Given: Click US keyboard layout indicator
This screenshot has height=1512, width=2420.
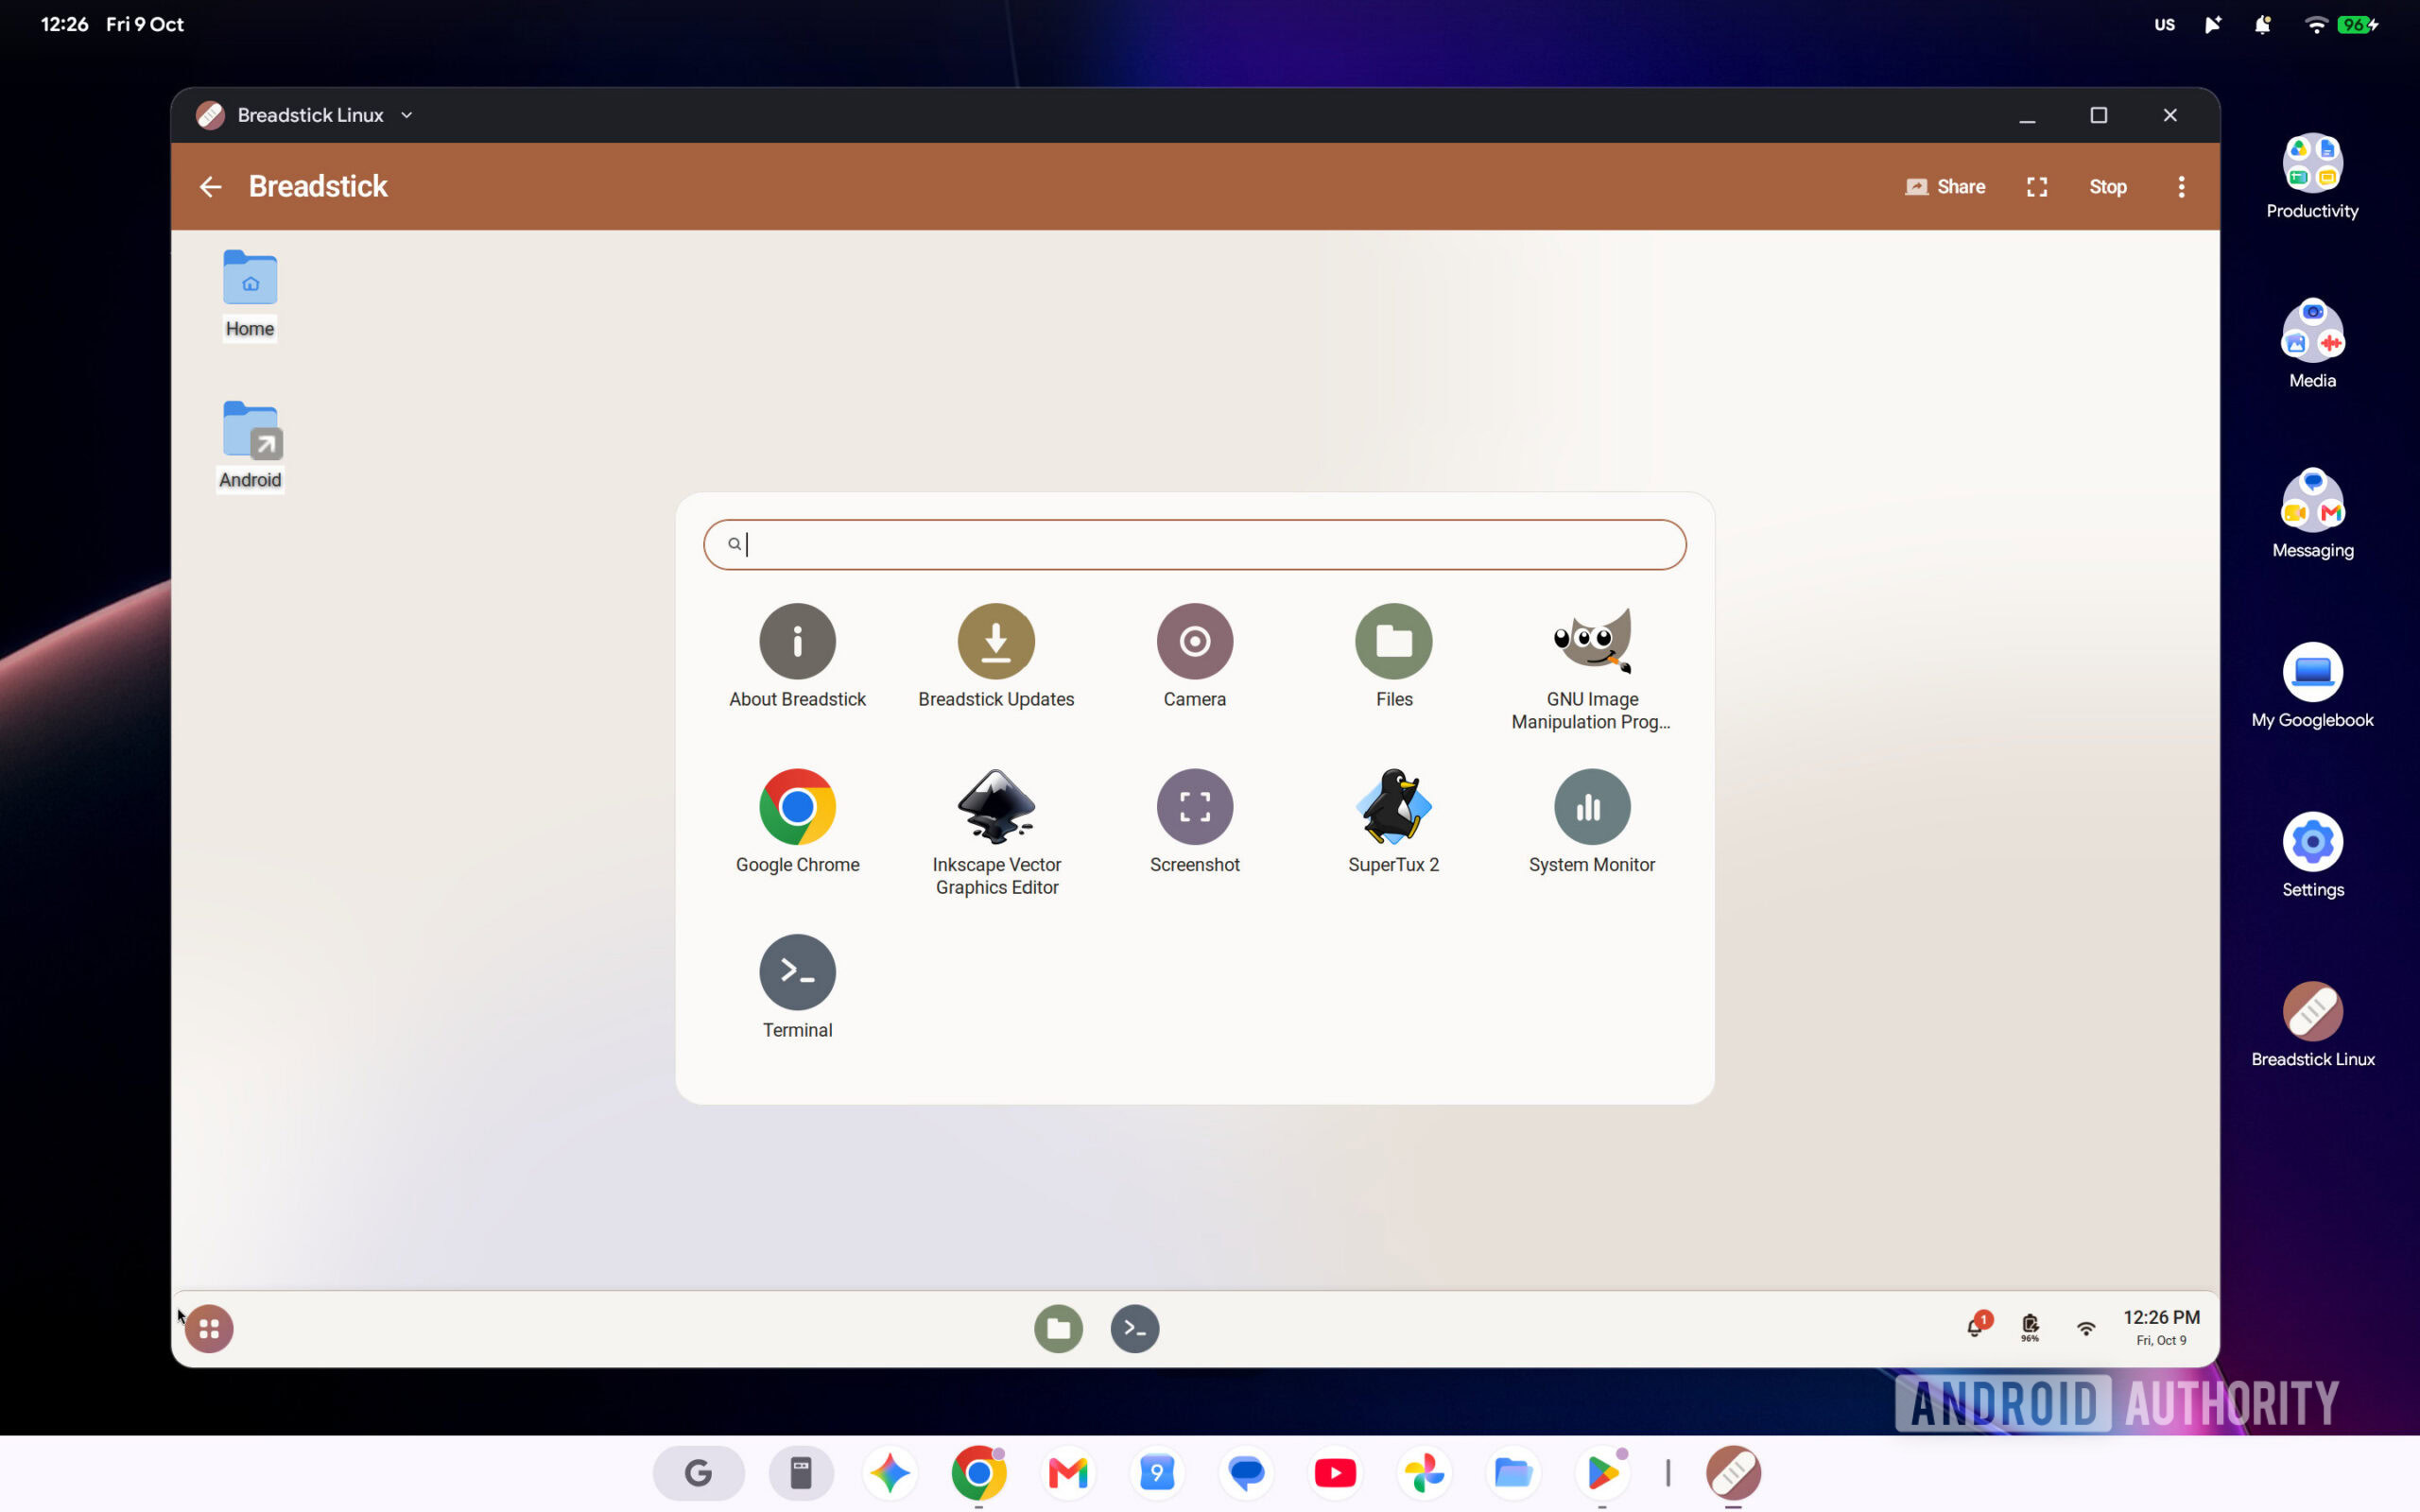Looking at the screenshot, I should pos(2164,25).
